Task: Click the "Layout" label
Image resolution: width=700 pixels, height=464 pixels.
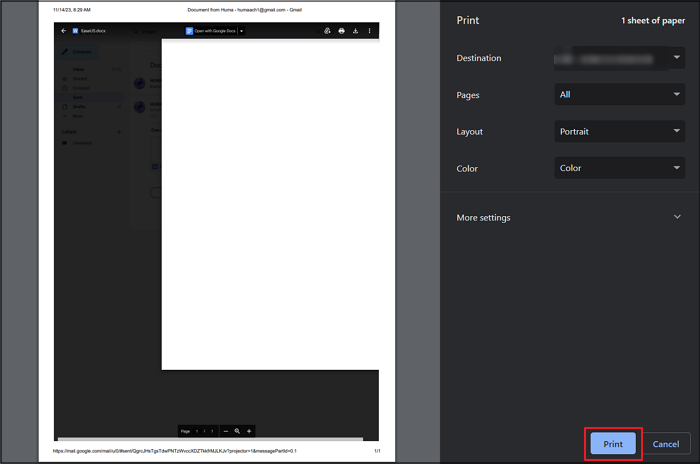Action: 469,132
